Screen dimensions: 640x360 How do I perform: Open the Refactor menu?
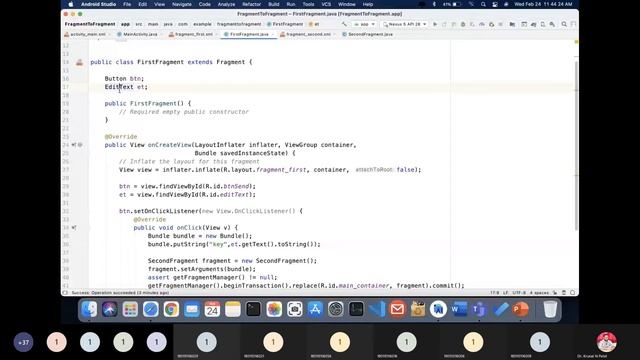tap(251, 4)
